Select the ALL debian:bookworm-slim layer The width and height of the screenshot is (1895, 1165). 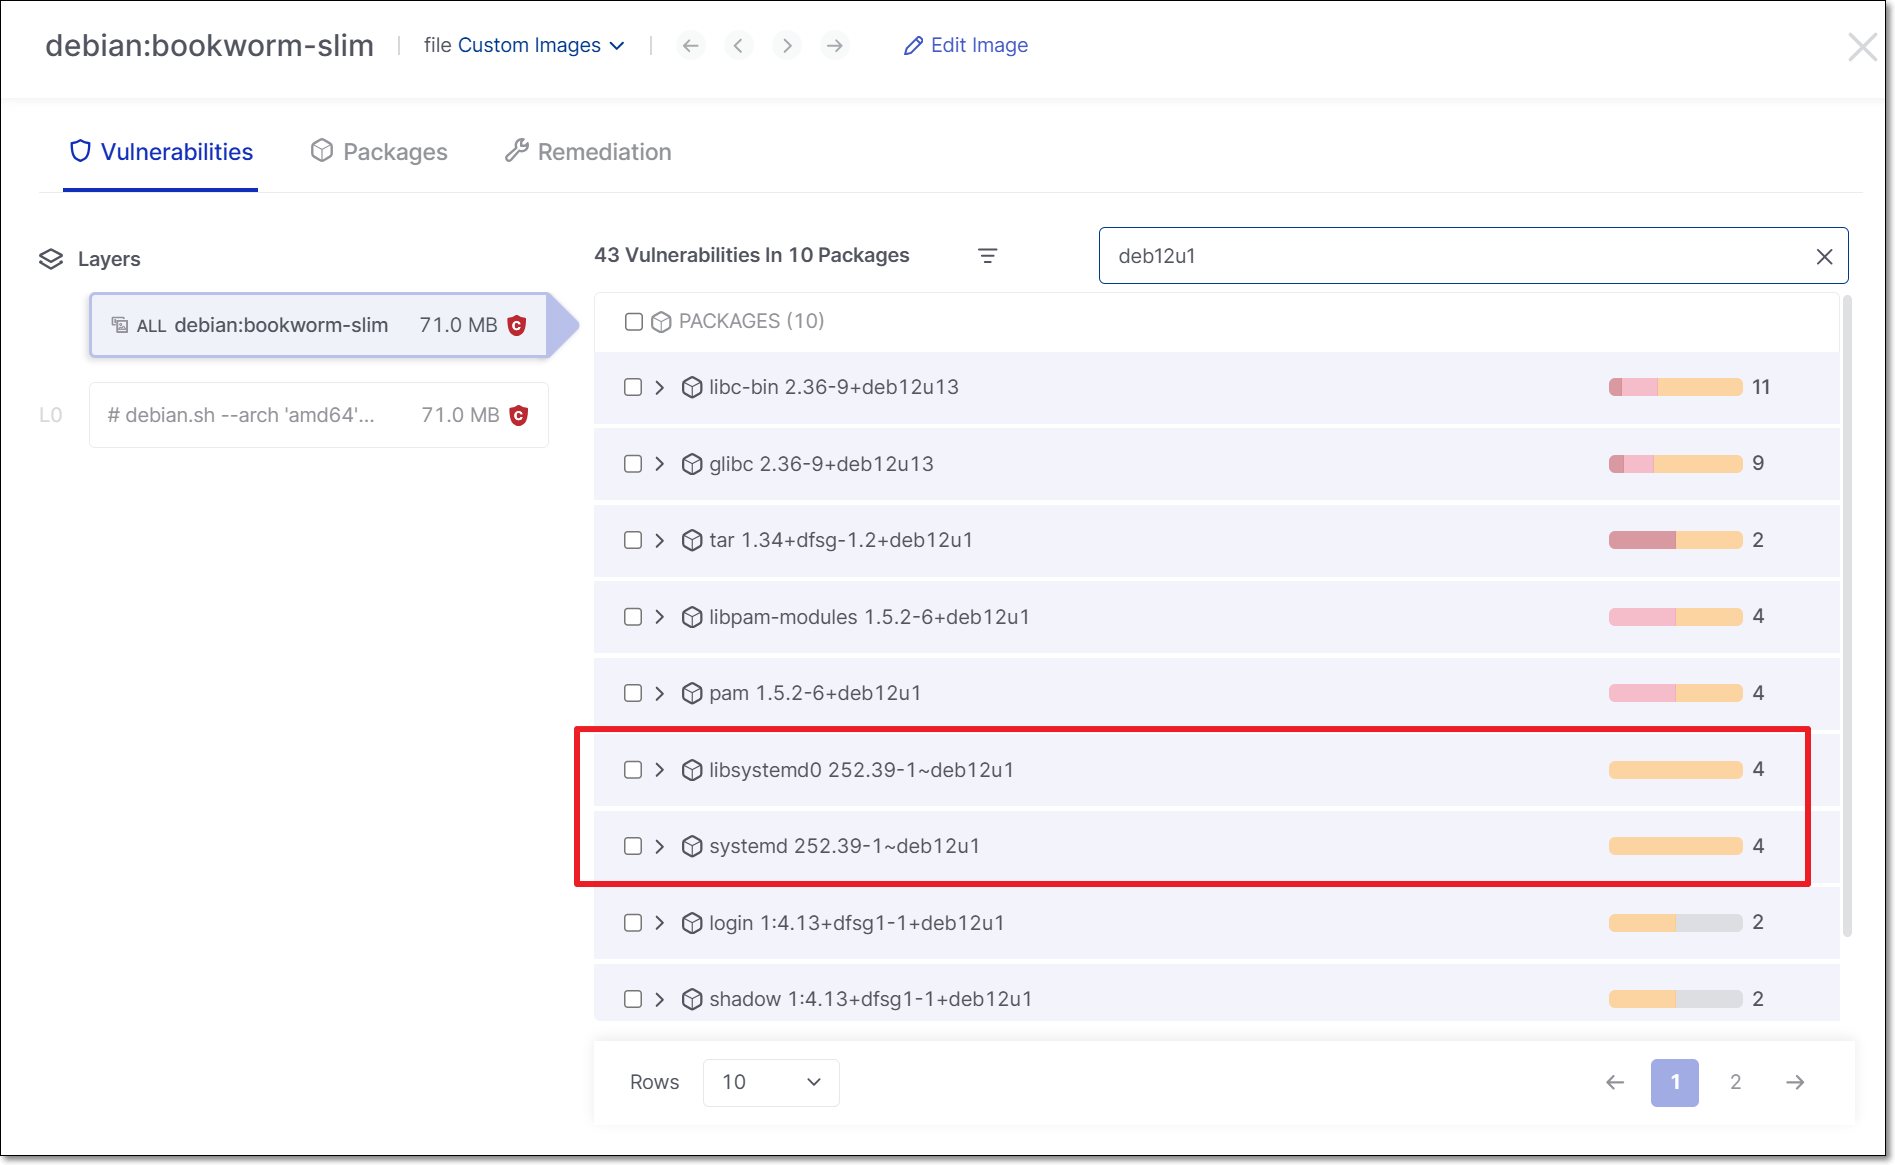(318, 325)
